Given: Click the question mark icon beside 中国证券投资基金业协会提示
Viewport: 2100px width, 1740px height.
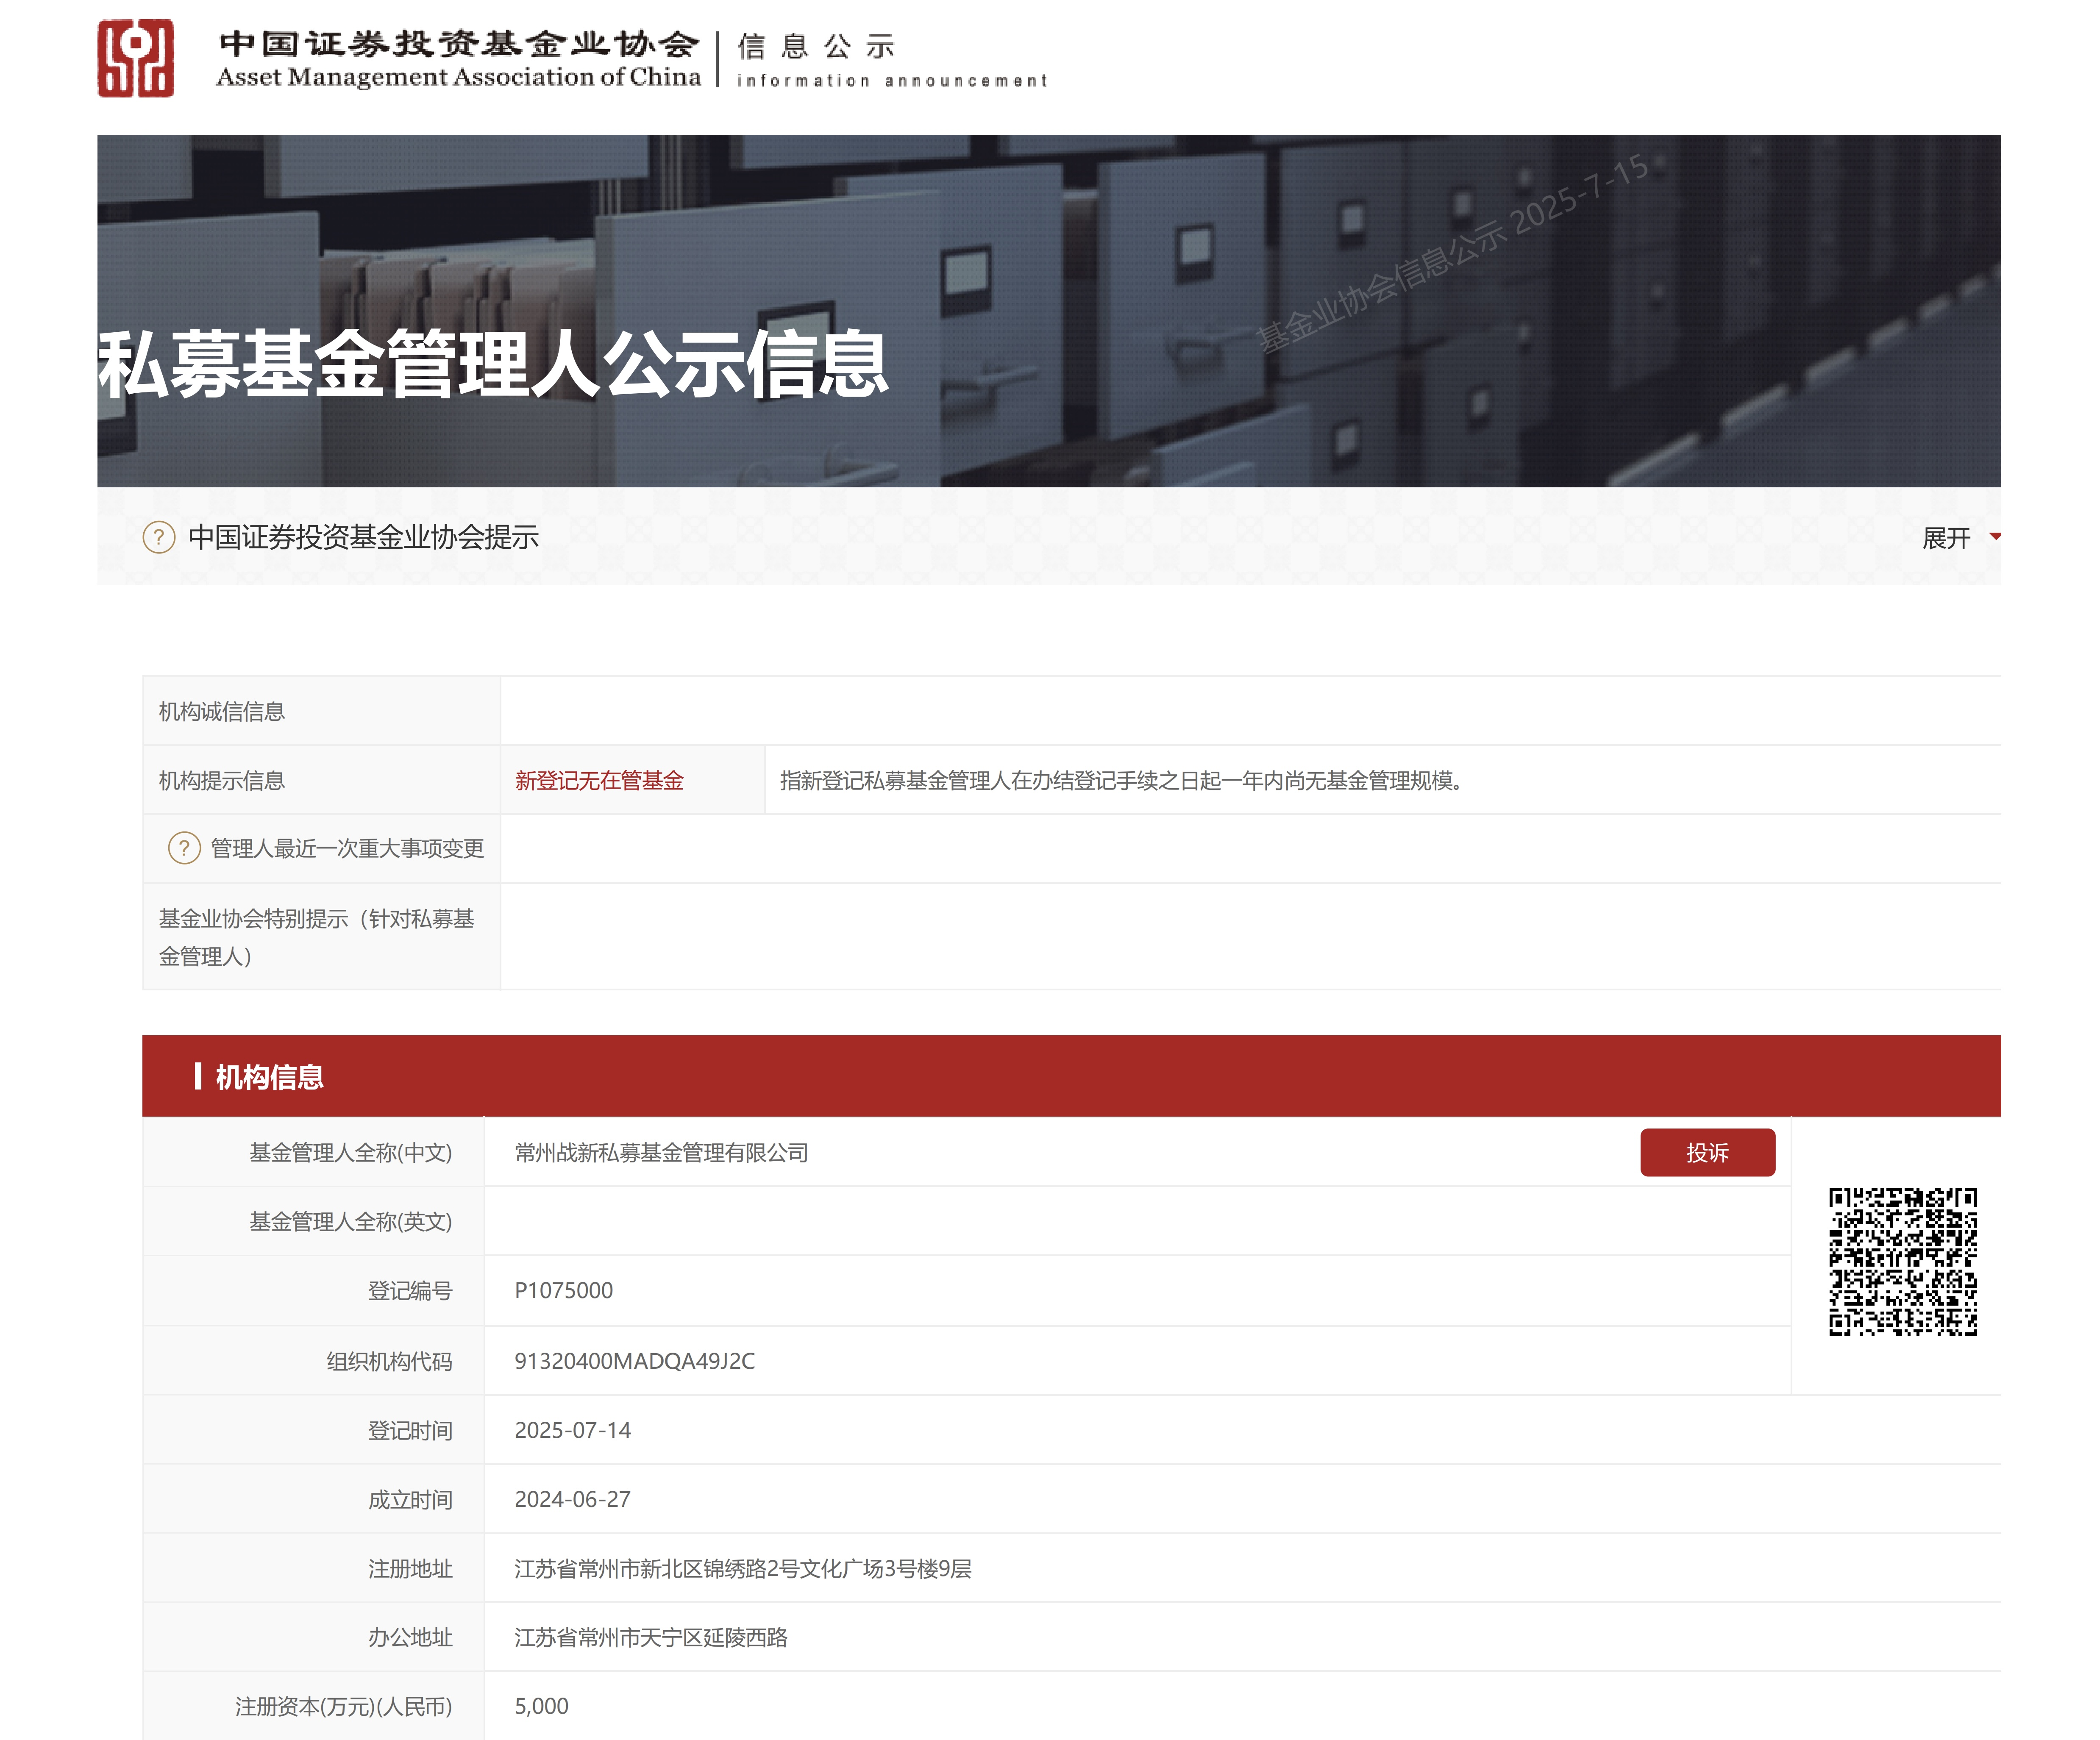Looking at the screenshot, I should [x=159, y=537].
